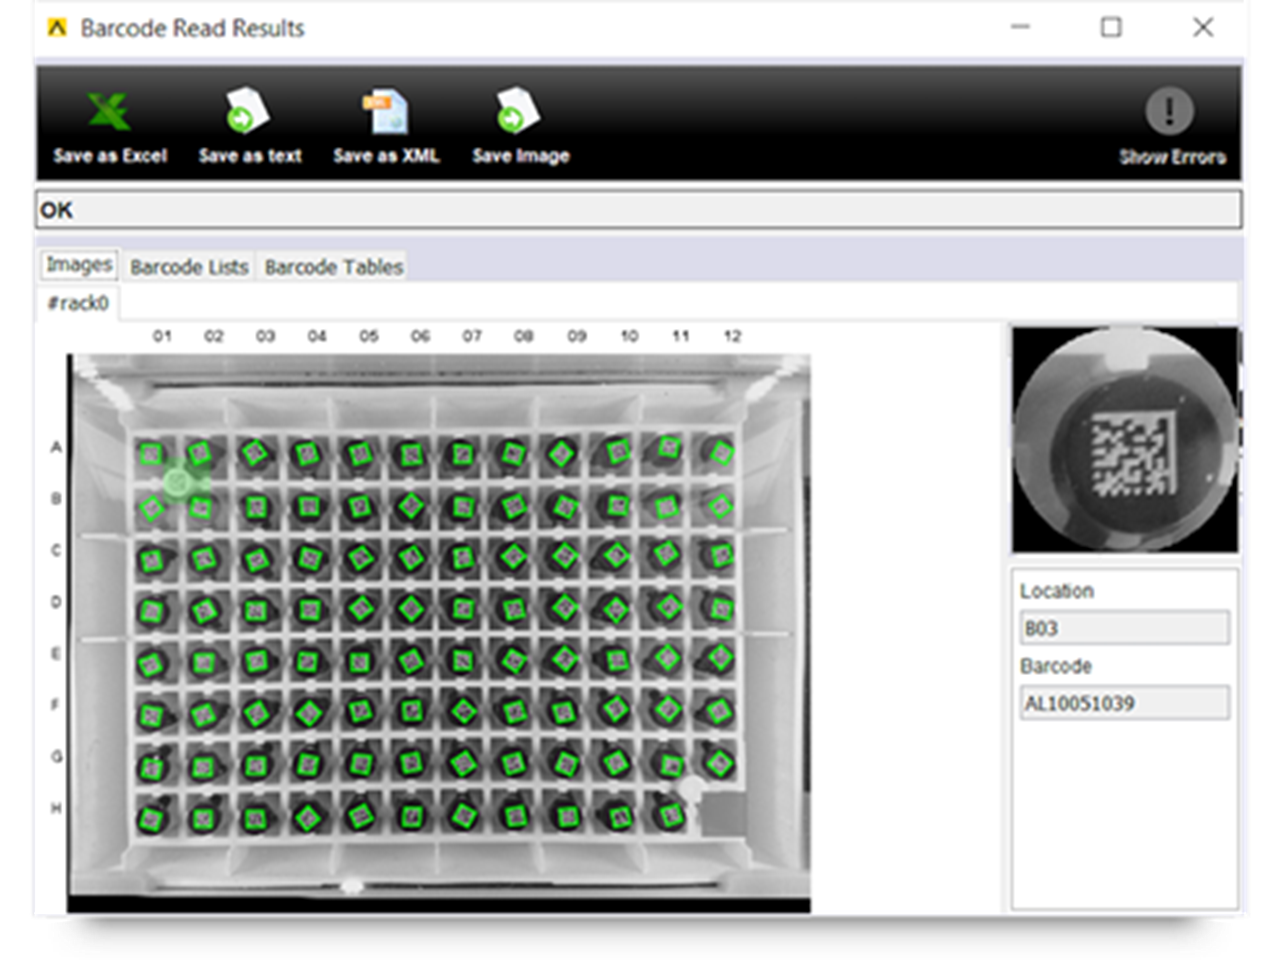Open the Barcode Lists tab

[x=189, y=267]
